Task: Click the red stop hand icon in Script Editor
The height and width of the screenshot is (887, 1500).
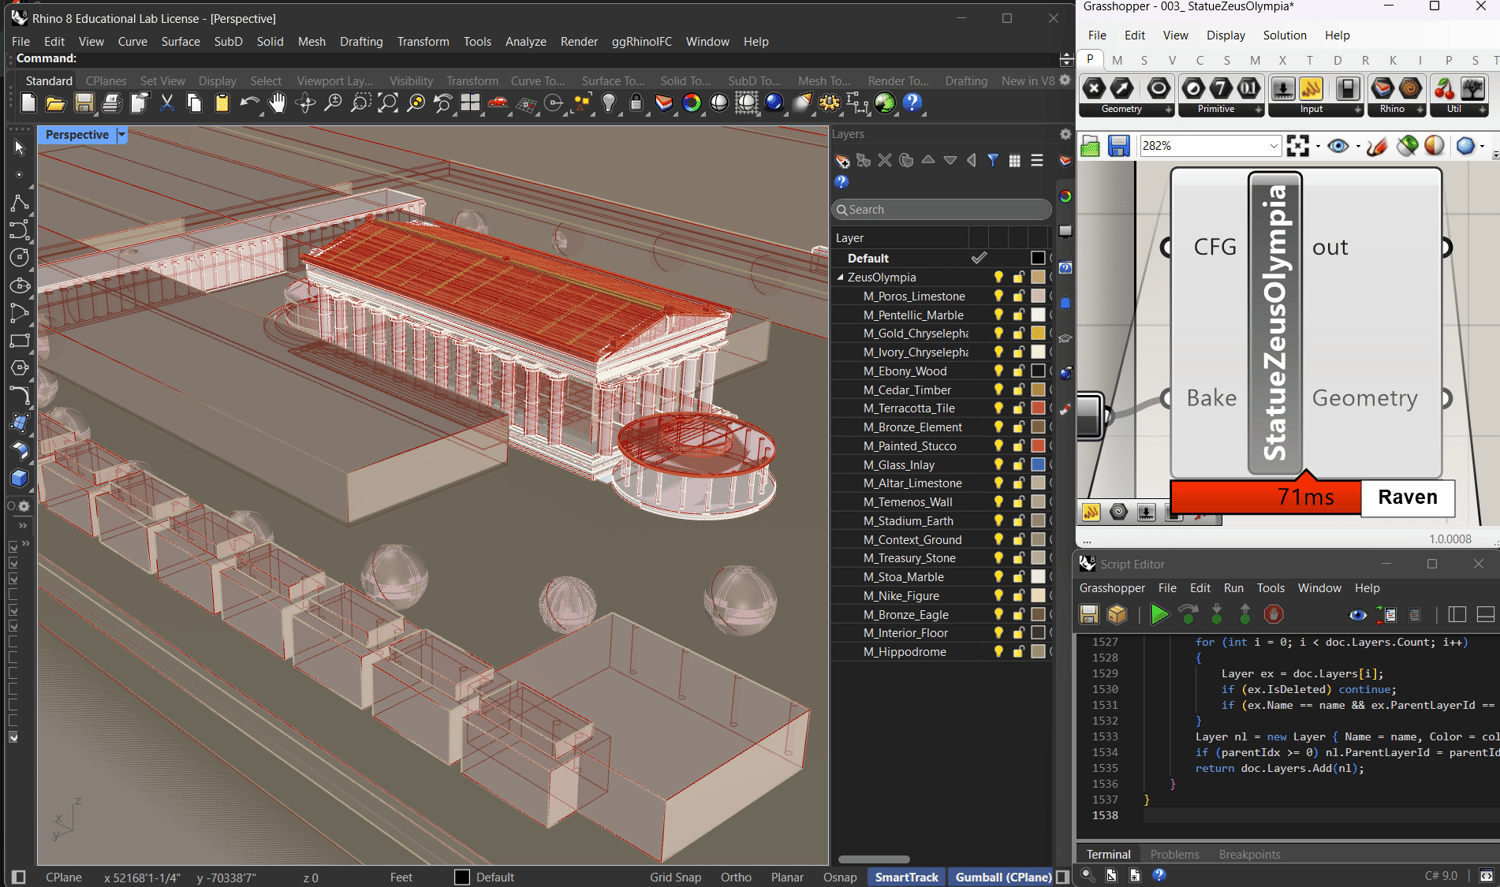Action: (x=1273, y=615)
